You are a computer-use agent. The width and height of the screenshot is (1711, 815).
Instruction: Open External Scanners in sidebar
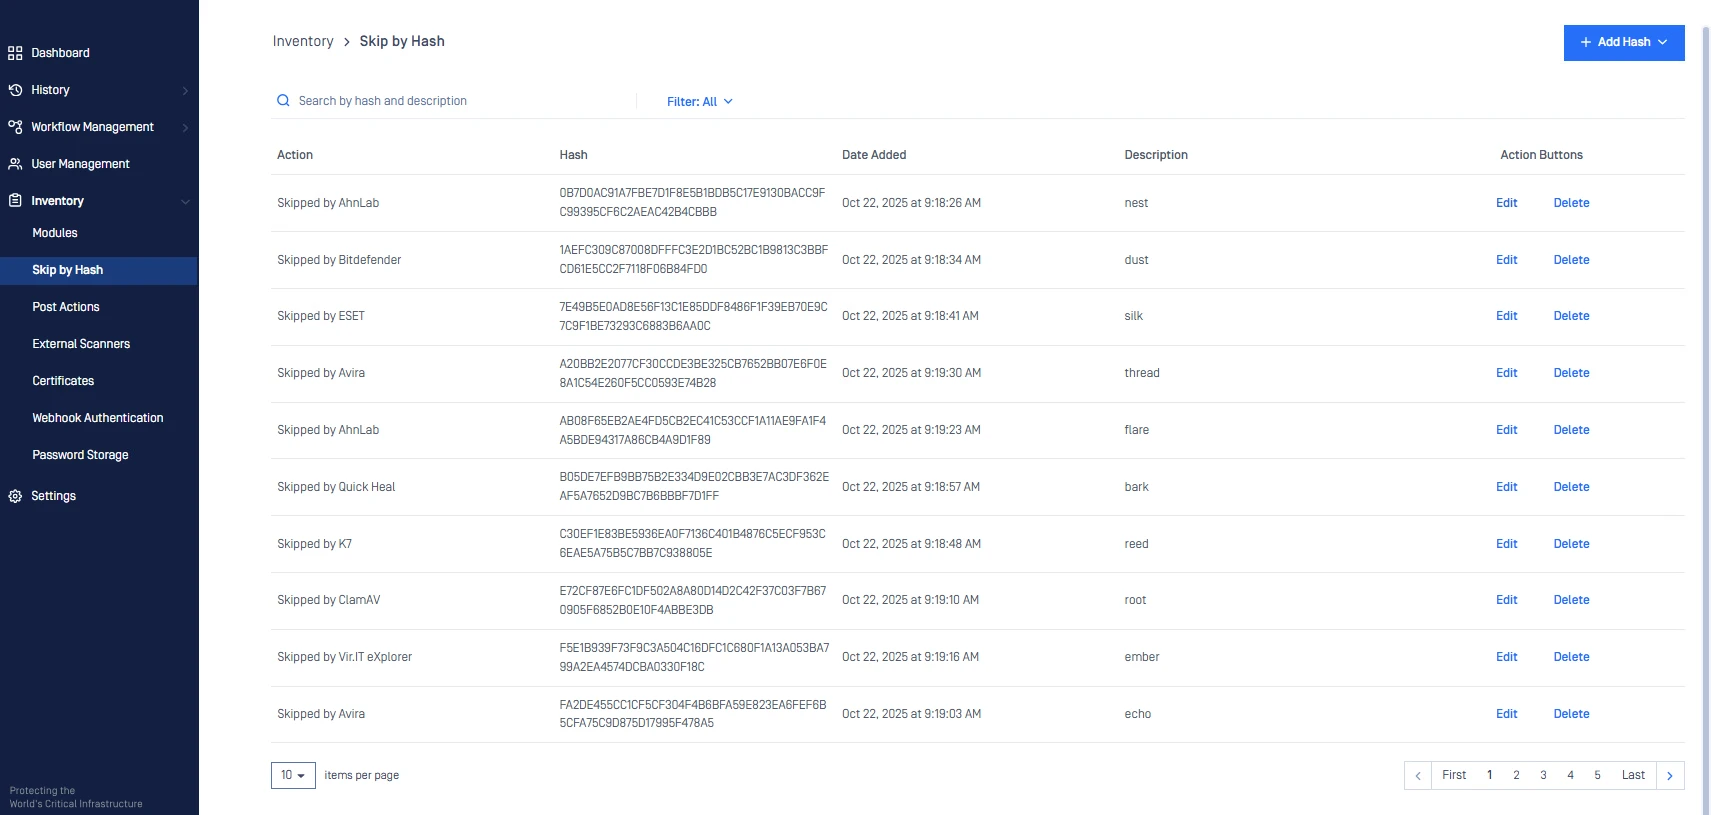tap(81, 344)
